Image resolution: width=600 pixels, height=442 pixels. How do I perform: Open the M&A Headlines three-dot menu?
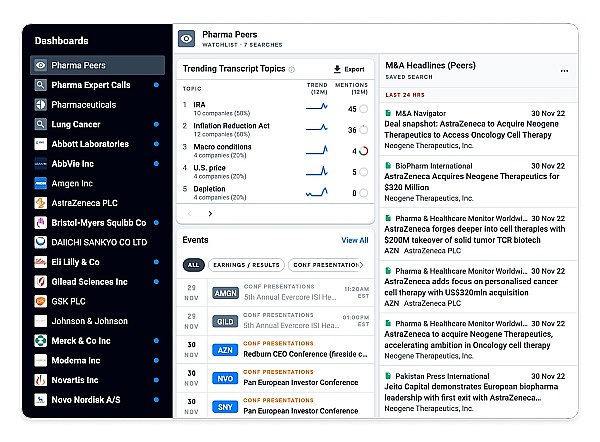[x=564, y=70]
